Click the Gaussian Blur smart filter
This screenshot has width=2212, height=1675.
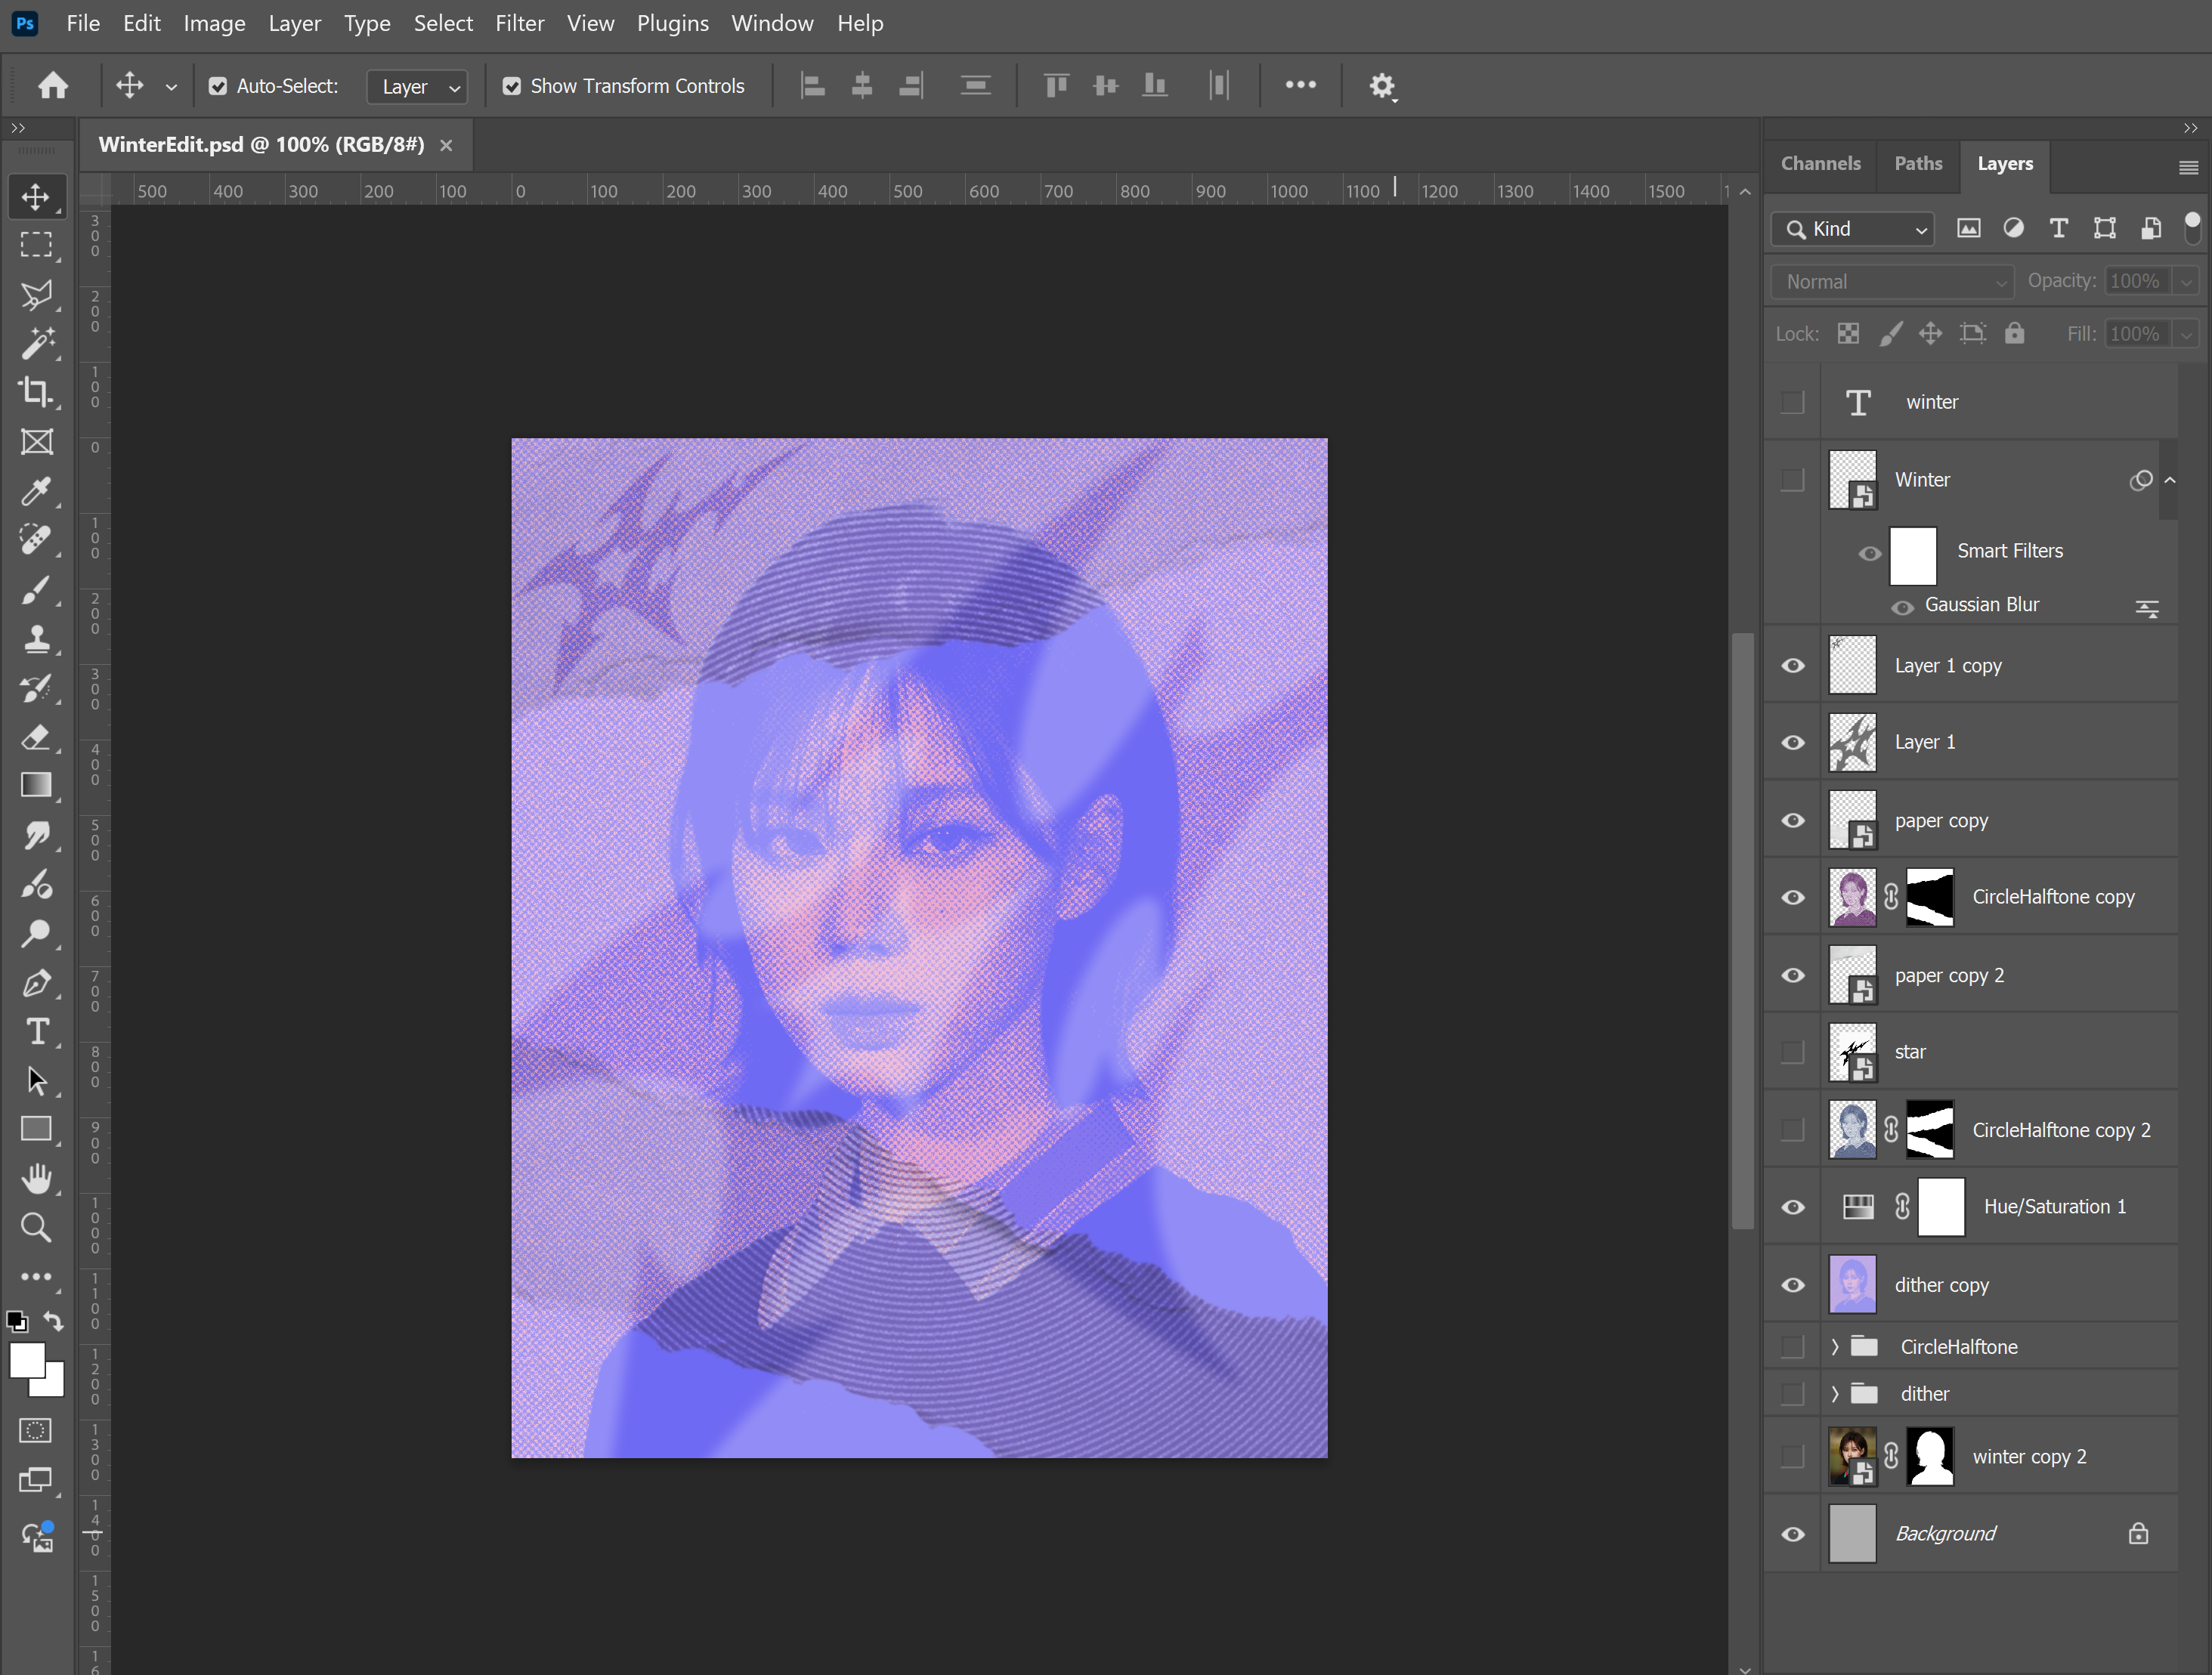pyautogui.click(x=1981, y=605)
